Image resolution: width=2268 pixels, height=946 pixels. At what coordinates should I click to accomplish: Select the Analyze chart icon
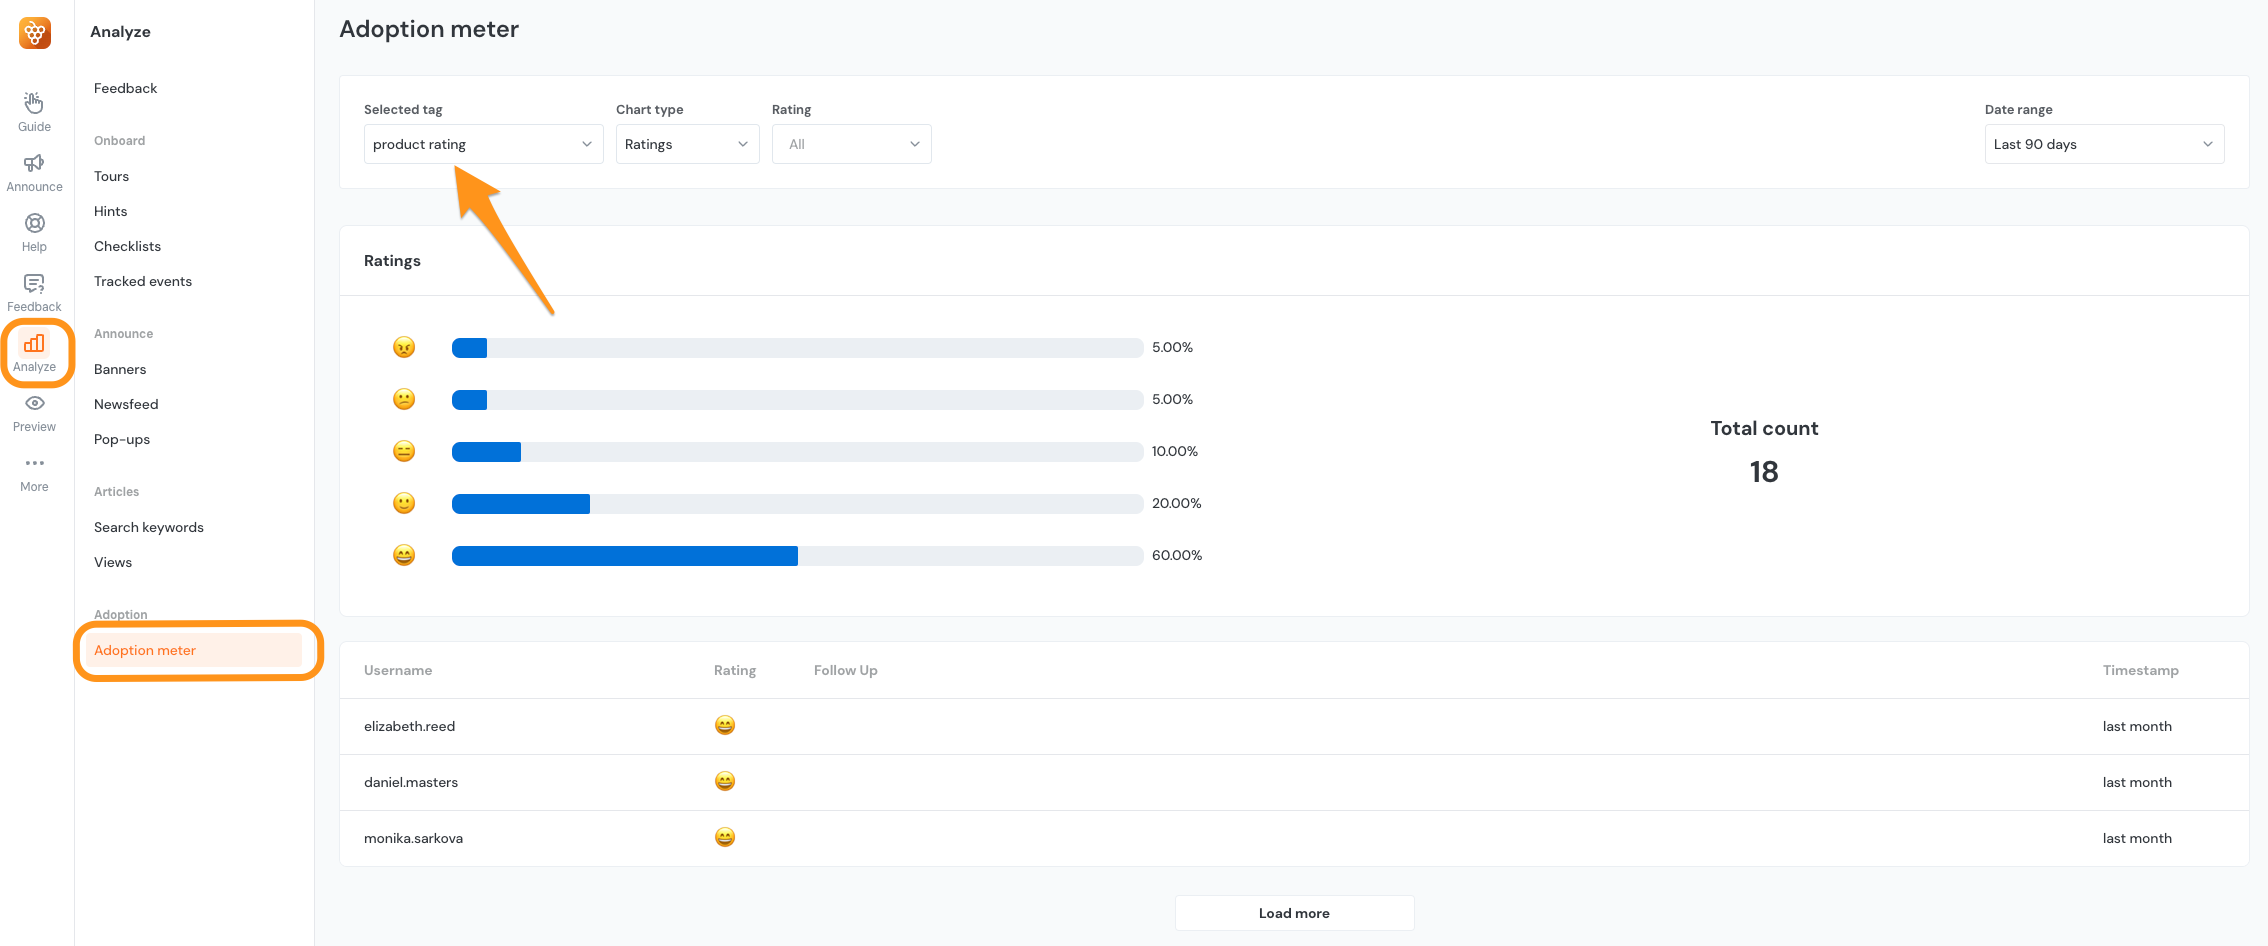[x=35, y=350]
